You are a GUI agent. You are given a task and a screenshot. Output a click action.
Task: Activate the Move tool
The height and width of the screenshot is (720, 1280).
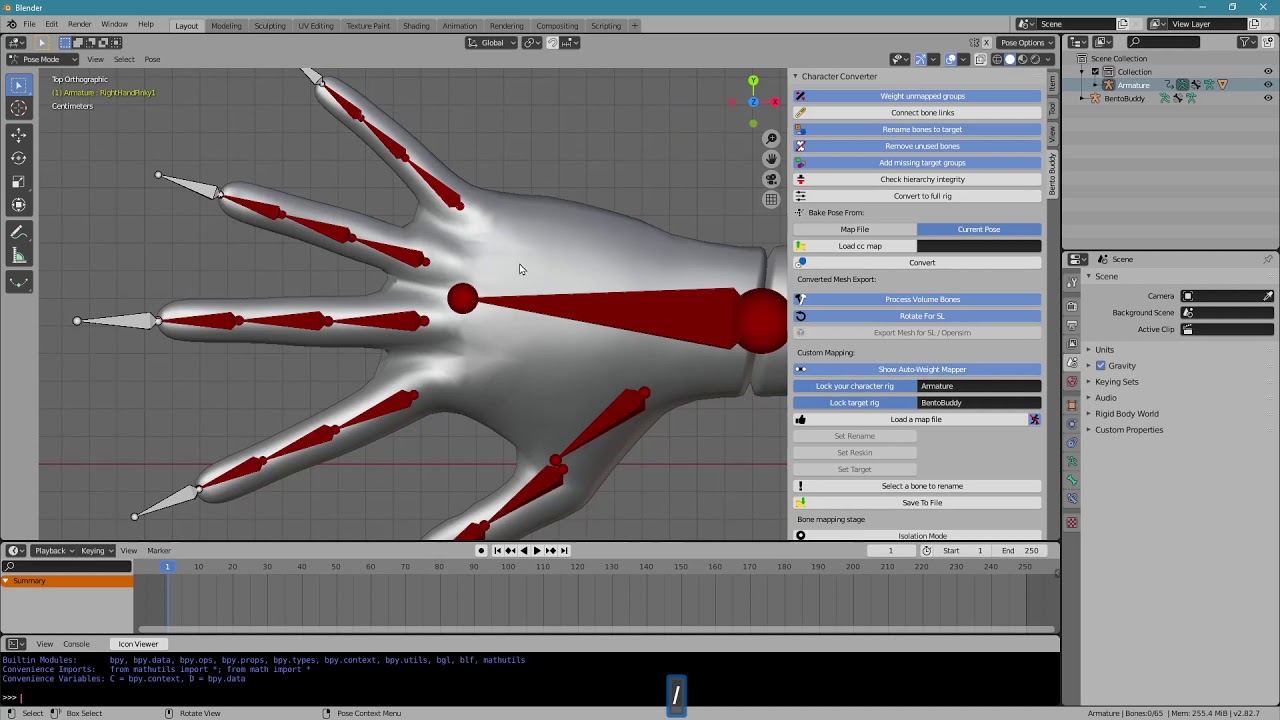click(x=19, y=135)
